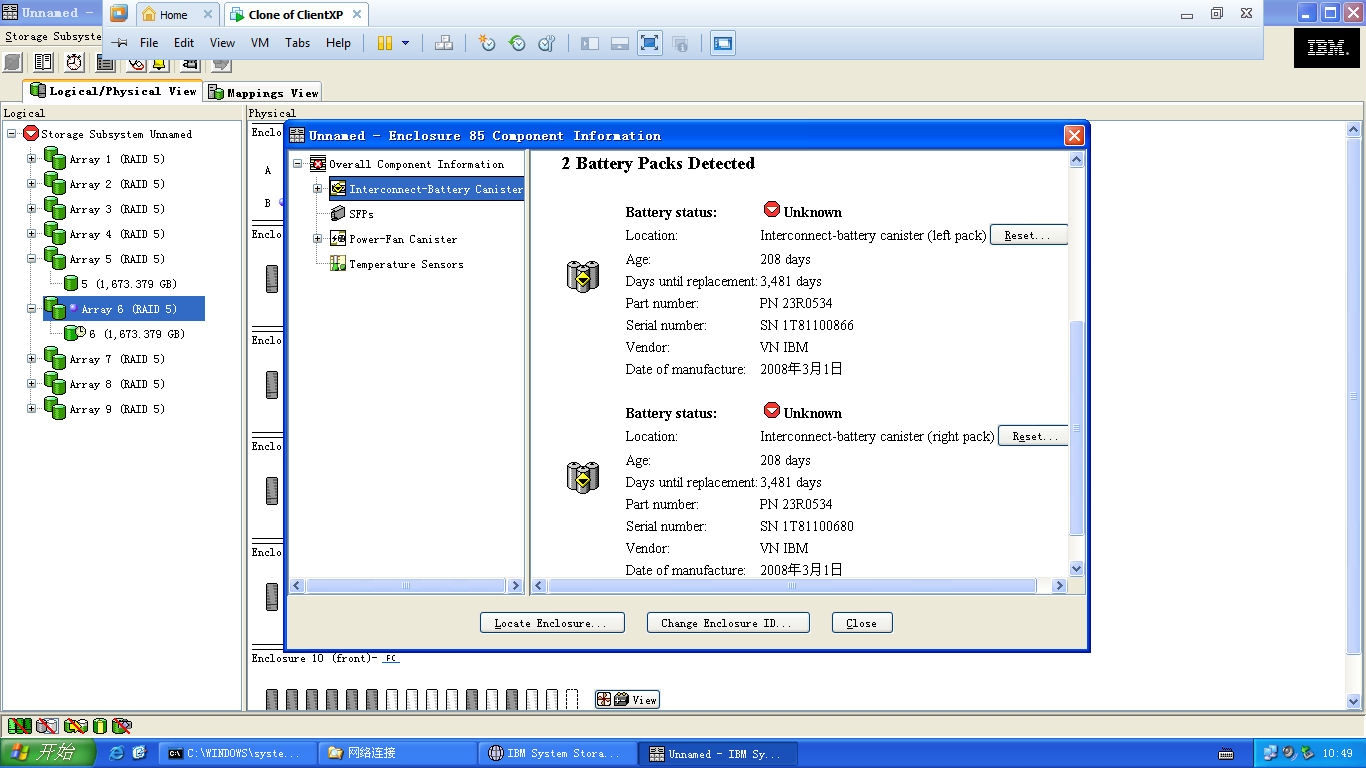Collapse Overall Component Information node
This screenshot has width=1366, height=768.
tap(298, 164)
